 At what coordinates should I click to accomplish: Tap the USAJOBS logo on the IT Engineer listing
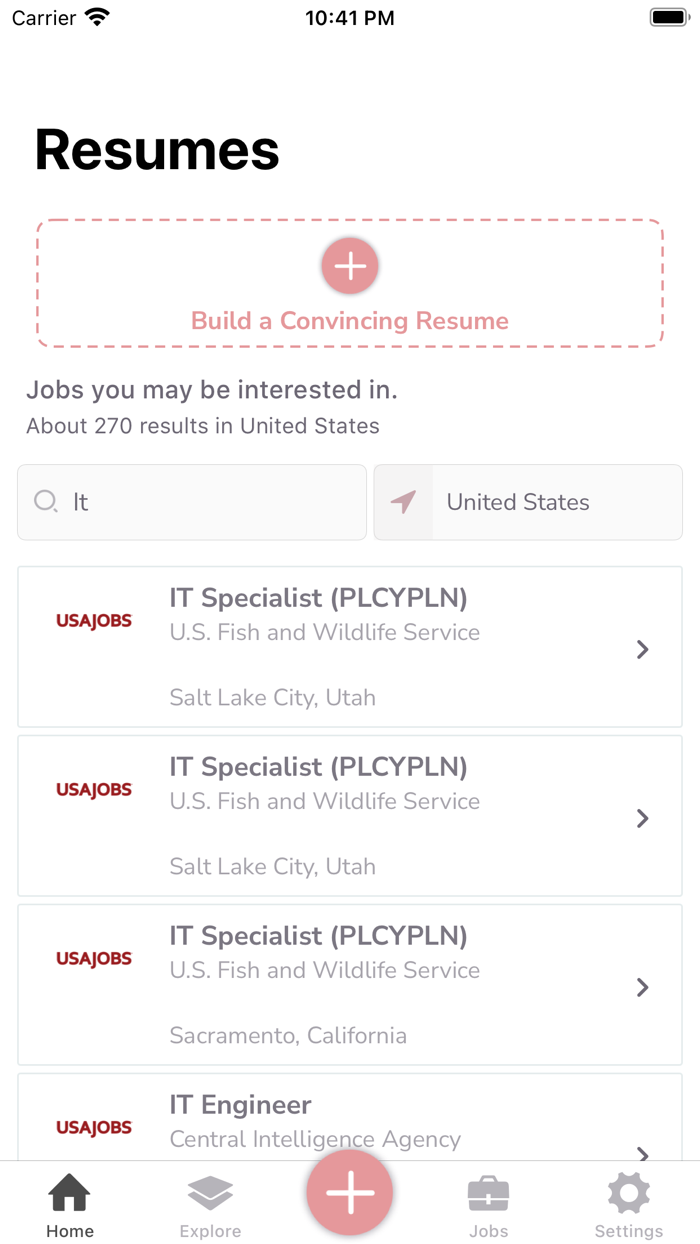pos(94,1127)
